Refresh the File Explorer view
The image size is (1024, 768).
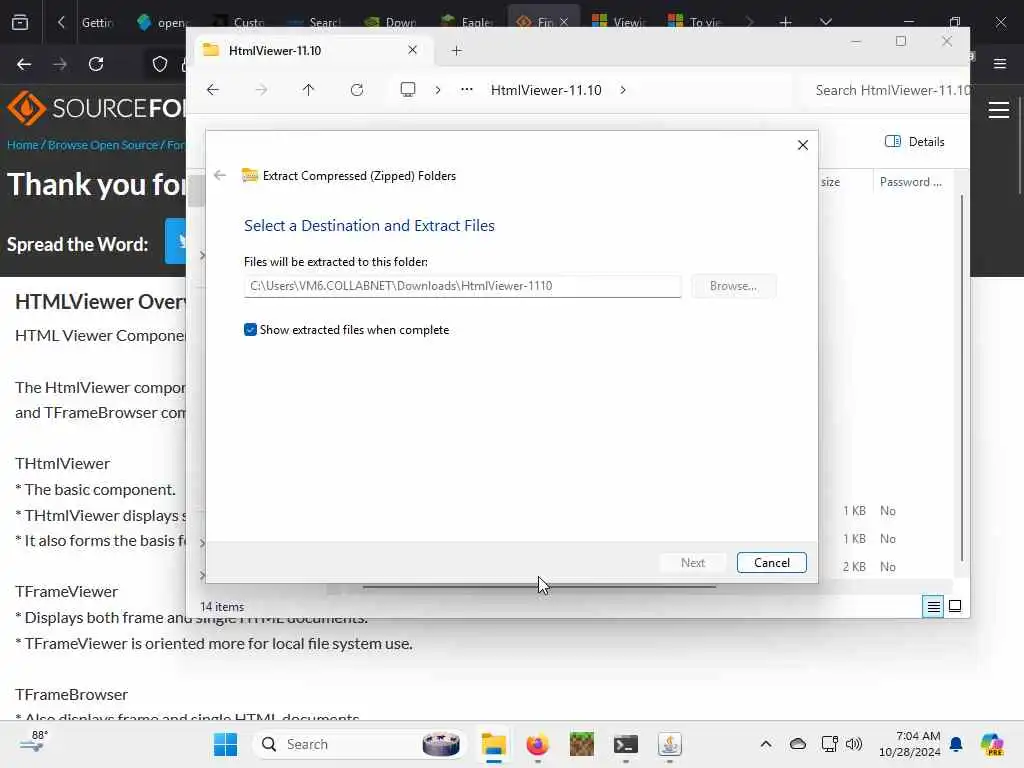click(357, 90)
